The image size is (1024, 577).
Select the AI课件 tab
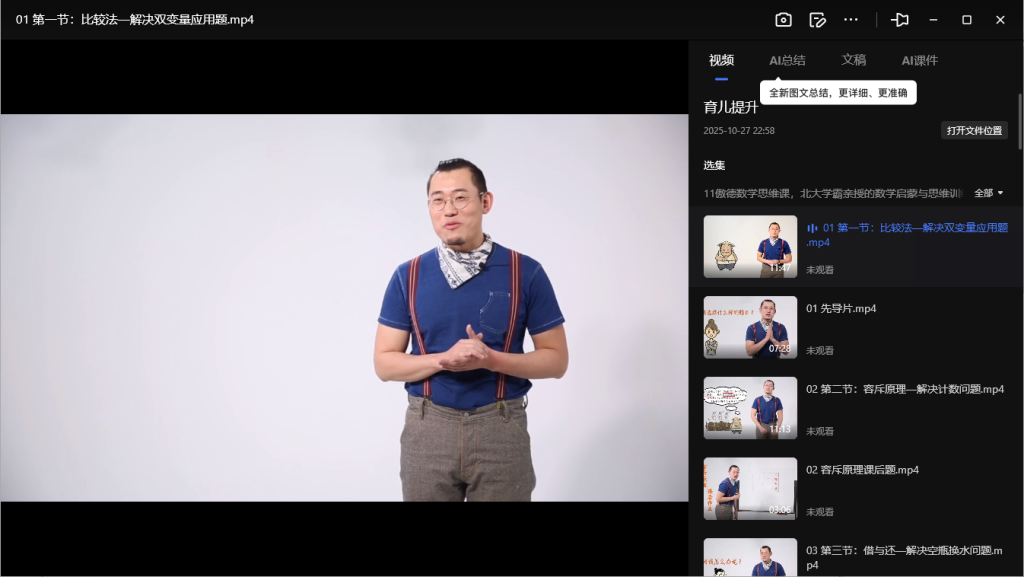coord(919,60)
